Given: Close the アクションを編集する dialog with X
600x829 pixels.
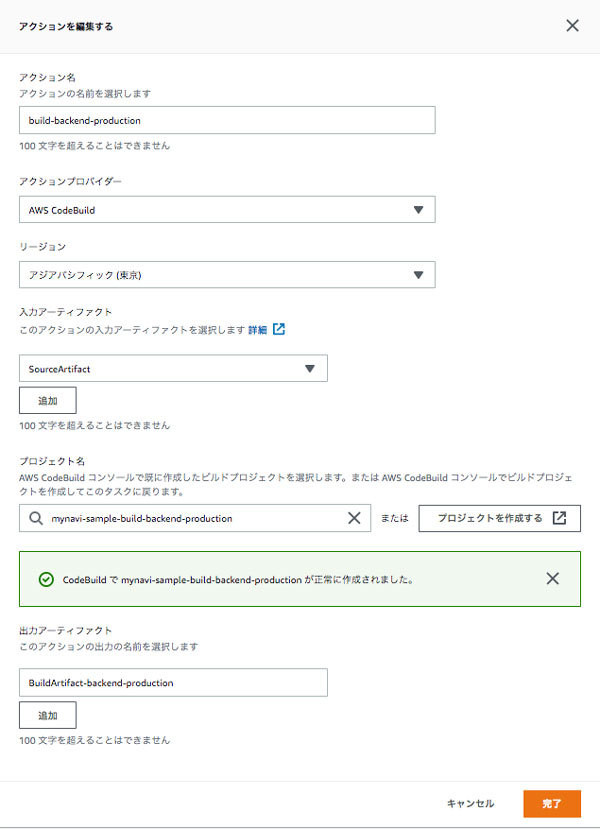Looking at the screenshot, I should [x=572, y=25].
